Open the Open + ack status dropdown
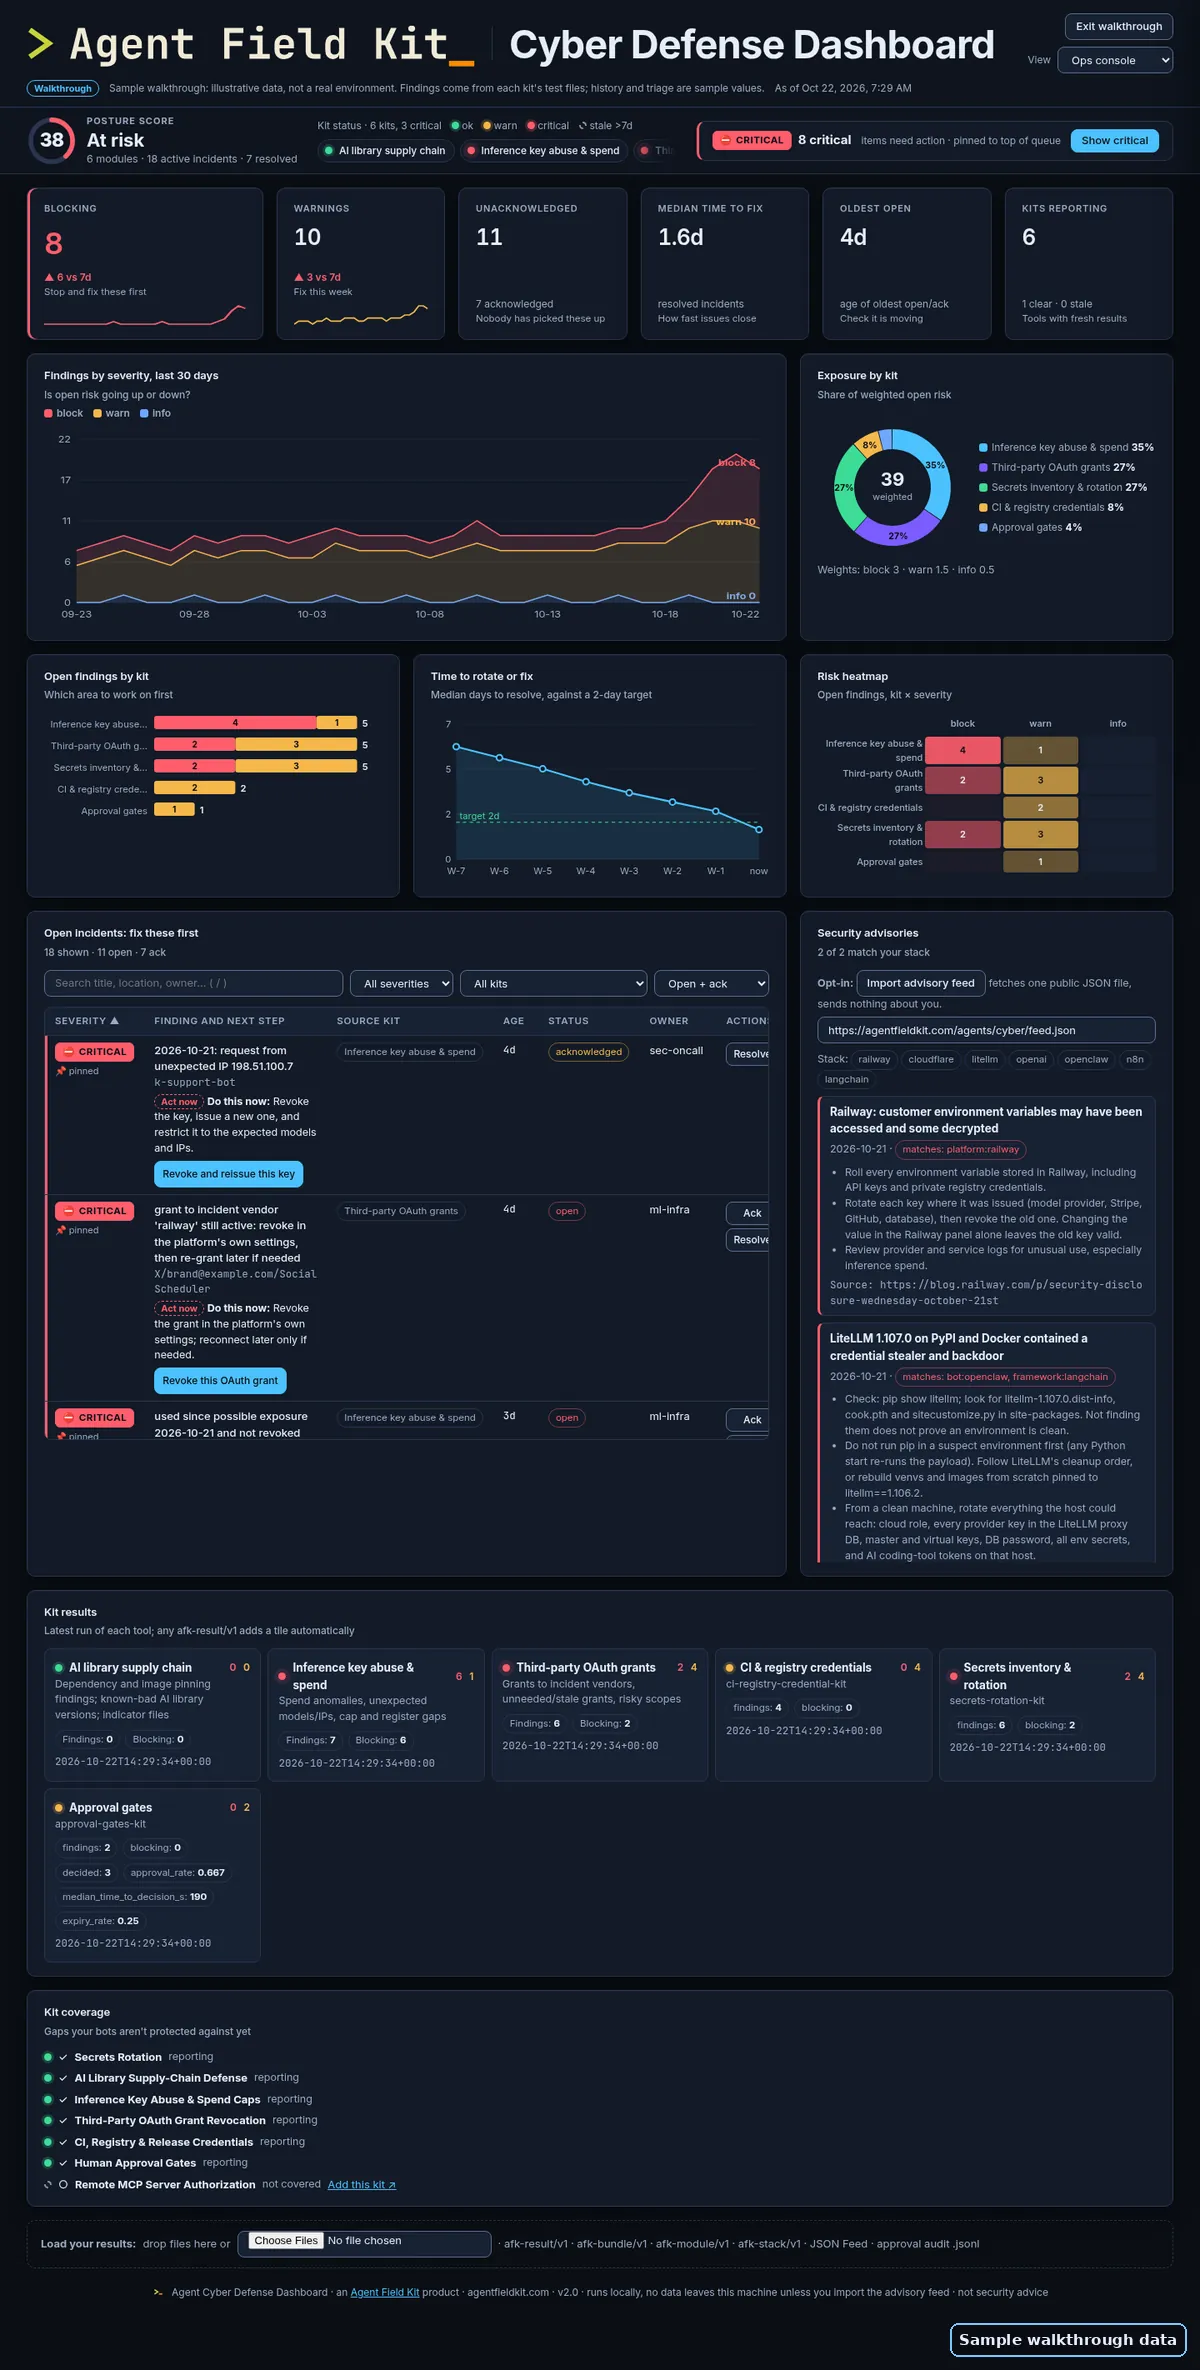The height and width of the screenshot is (2370, 1200). click(x=711, y=984)
